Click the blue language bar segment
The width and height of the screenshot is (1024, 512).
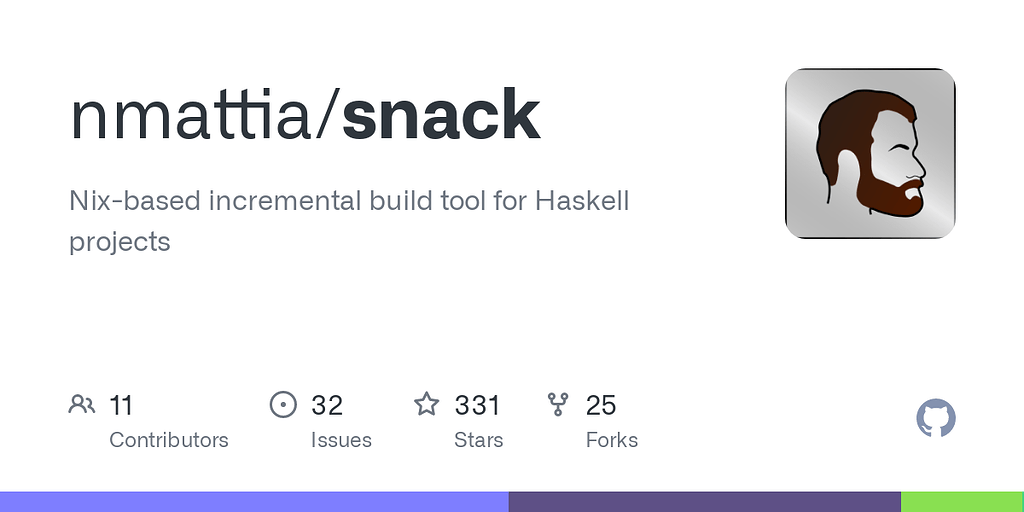(x=254, y=502)
